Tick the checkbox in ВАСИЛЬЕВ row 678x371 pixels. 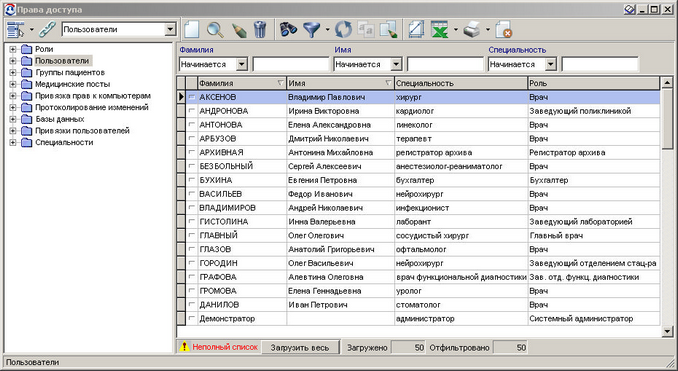coord(192,194)
